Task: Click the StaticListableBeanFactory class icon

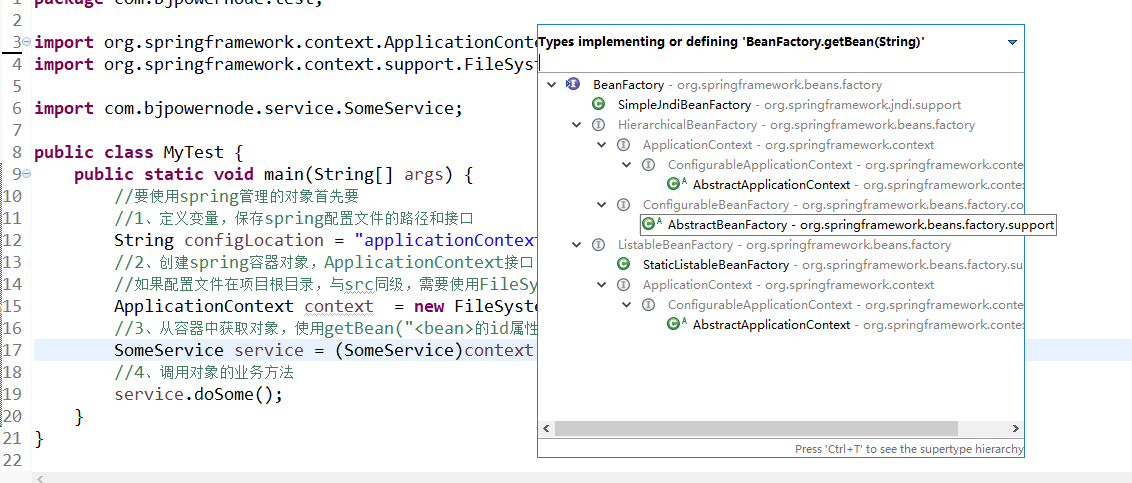Action: point(624,265)
